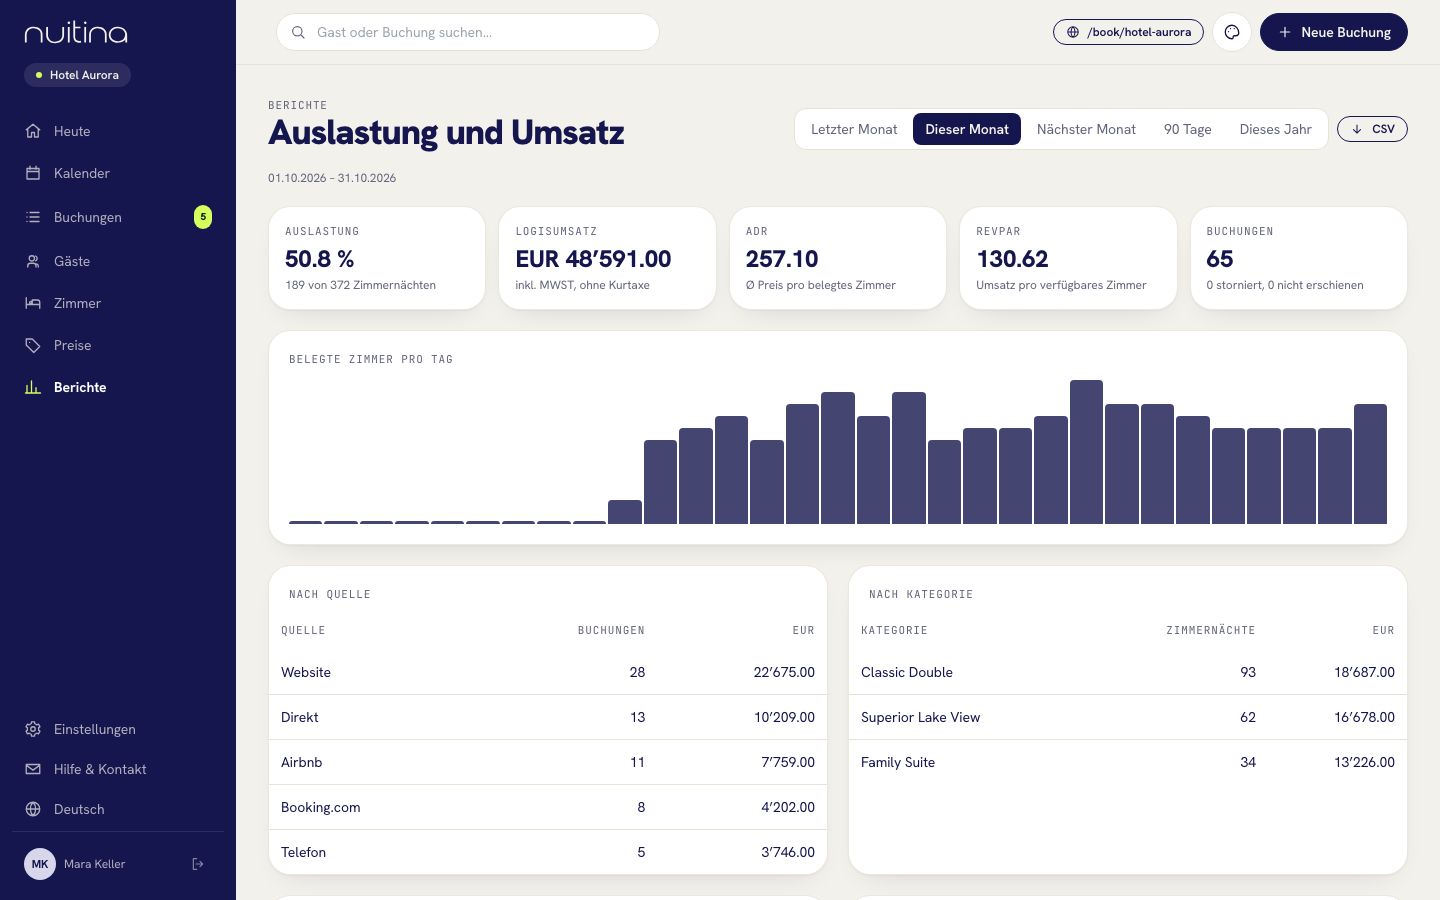Click the logout icon beside Mara Keller
The height and width of the screenshot is (900, 1440).
click(x=198, y=864)
